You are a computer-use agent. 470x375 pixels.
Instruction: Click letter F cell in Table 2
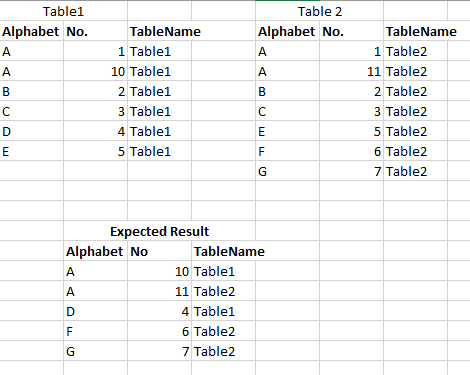[287, 151]
